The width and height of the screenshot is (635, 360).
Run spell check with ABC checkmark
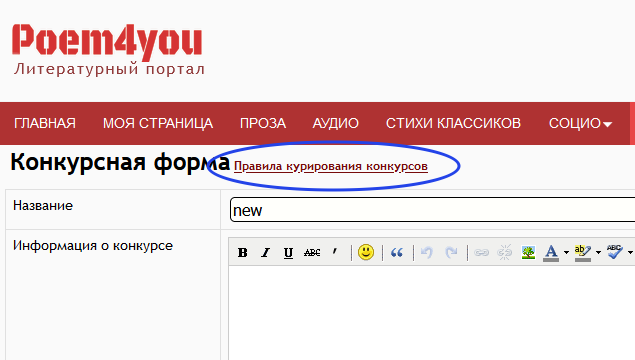coord(615,252)
